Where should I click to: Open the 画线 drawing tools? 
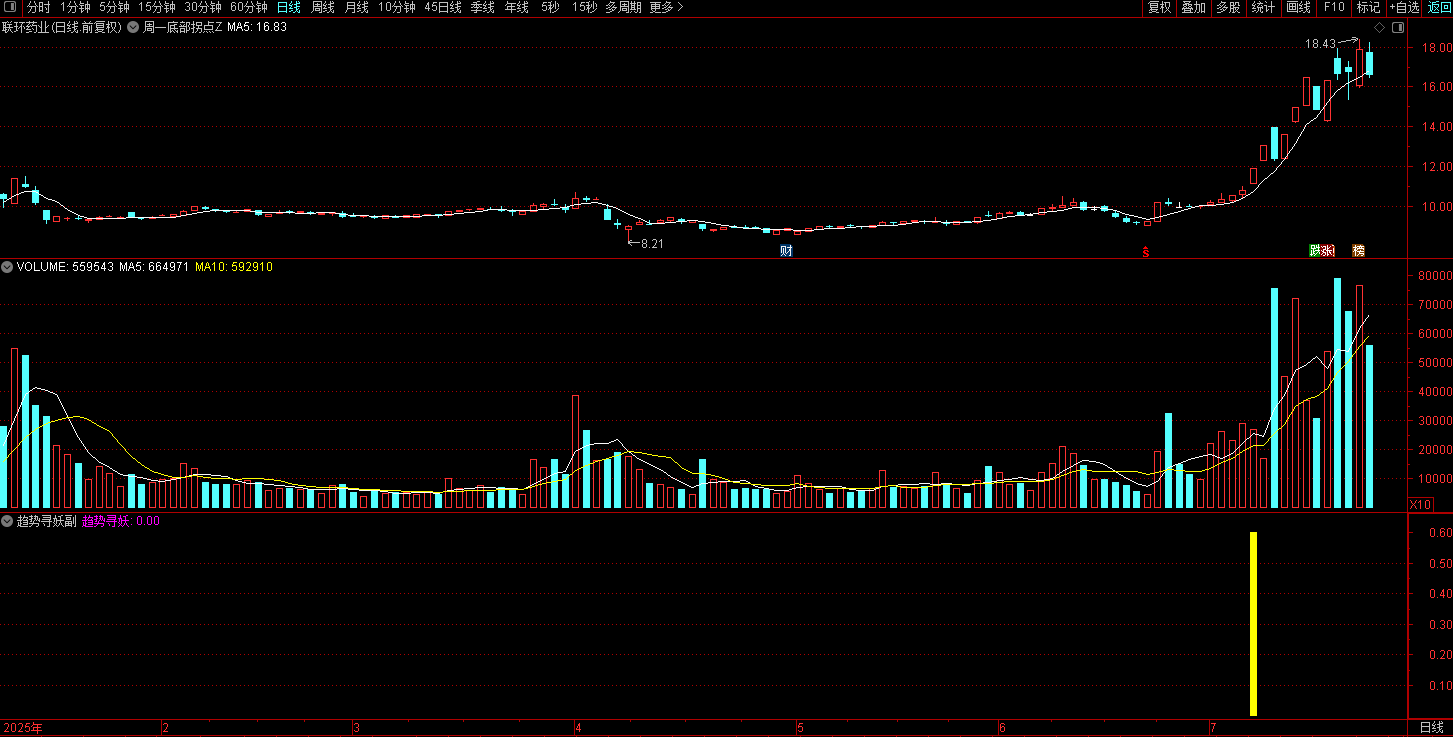click(x=1298, y=7)
